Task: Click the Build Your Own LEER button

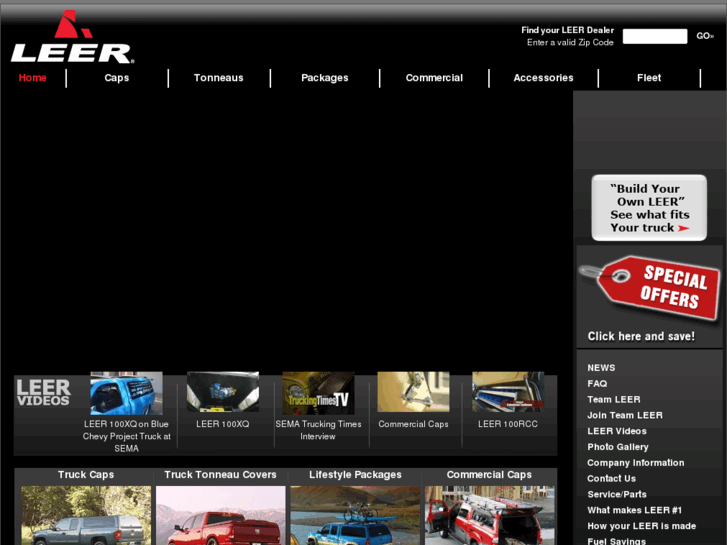Action: coord(649,208)
